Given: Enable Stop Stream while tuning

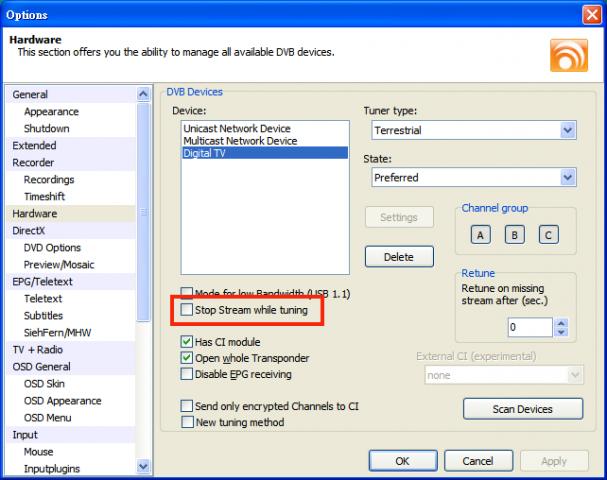Looking at the screenshot, I should coord(187,311).
